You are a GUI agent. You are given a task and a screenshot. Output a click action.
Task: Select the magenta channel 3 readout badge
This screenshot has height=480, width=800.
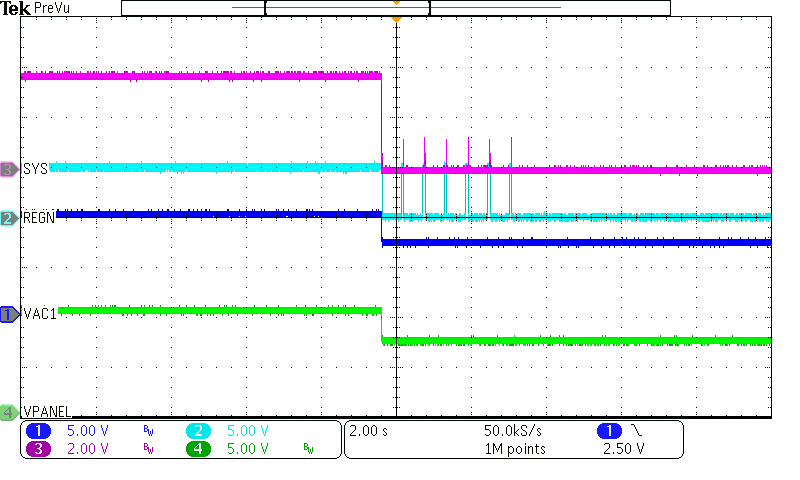point(39,448)
